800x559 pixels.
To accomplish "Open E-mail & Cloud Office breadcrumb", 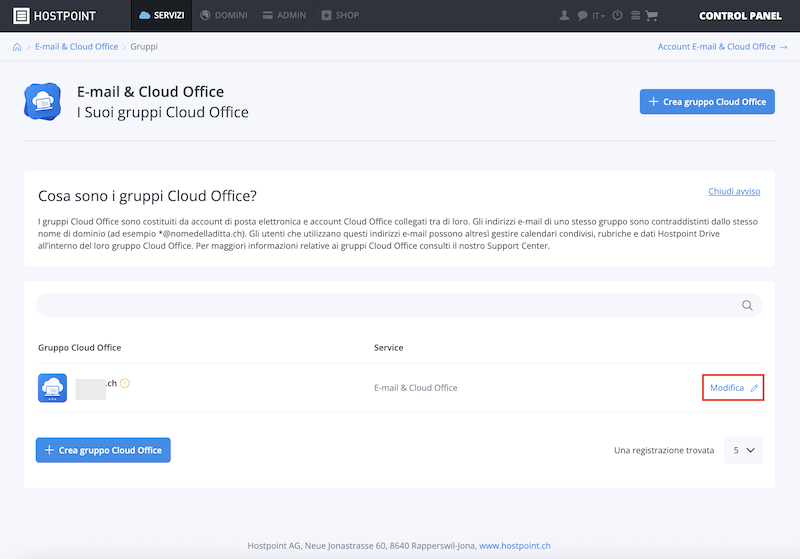I will [77, 46].
